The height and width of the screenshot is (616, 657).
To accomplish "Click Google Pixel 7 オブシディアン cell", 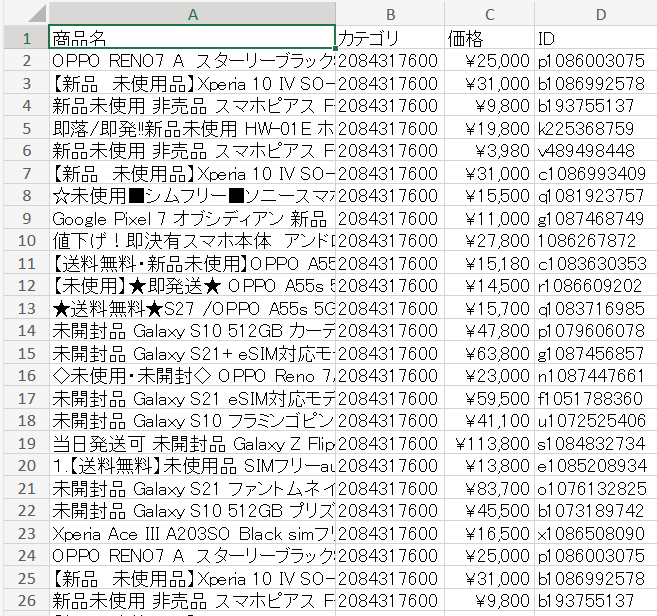I will click(x=192, y=218).
